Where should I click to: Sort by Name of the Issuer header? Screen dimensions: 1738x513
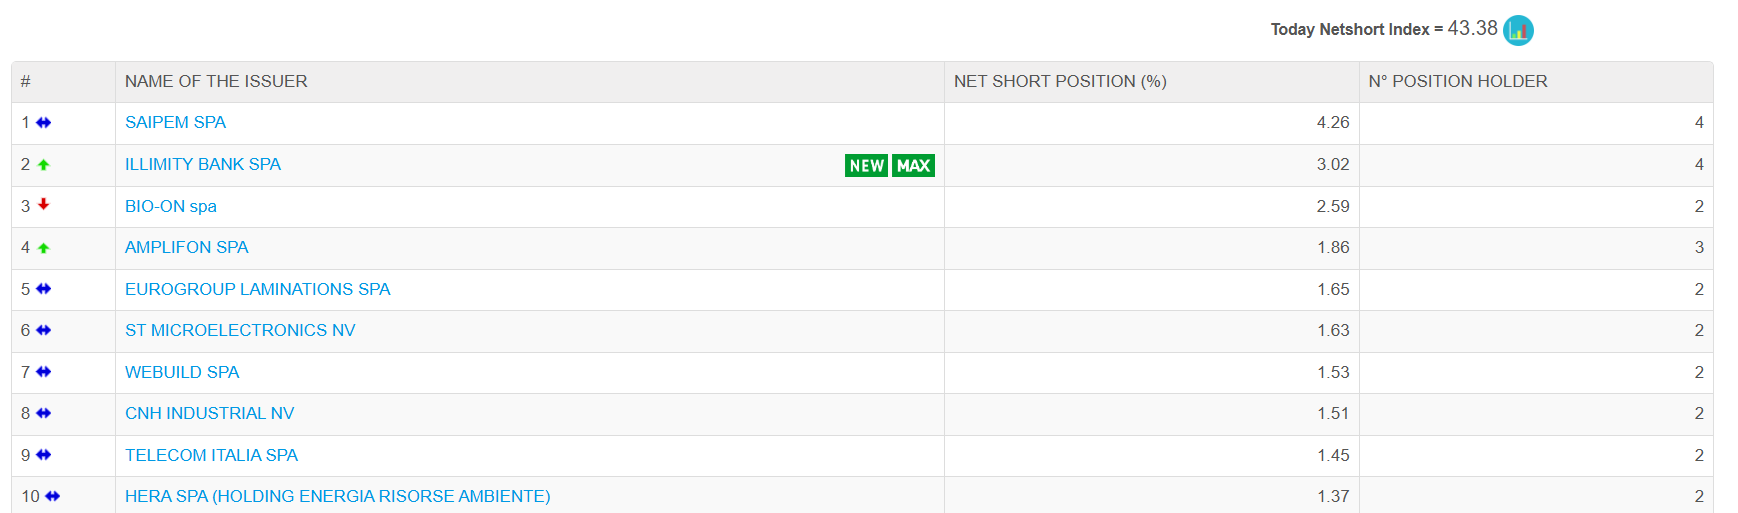tap(216, 81)
